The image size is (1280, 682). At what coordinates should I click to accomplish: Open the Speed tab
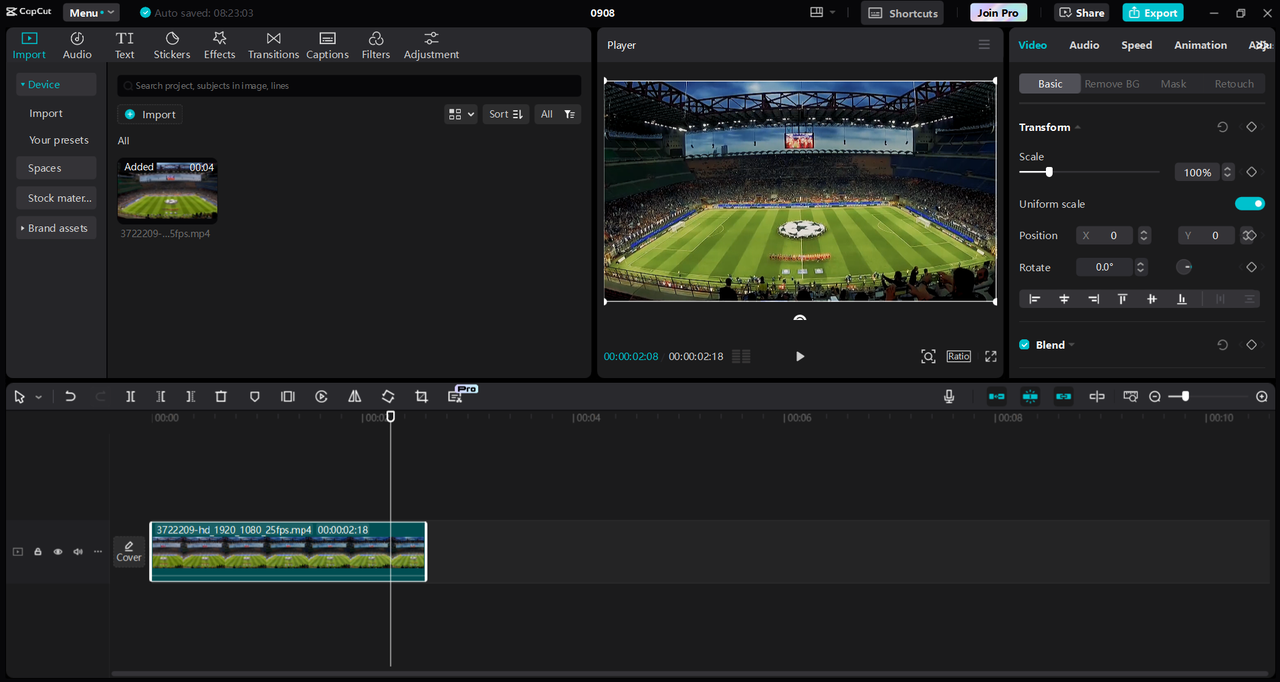(x=1136, y=45)
